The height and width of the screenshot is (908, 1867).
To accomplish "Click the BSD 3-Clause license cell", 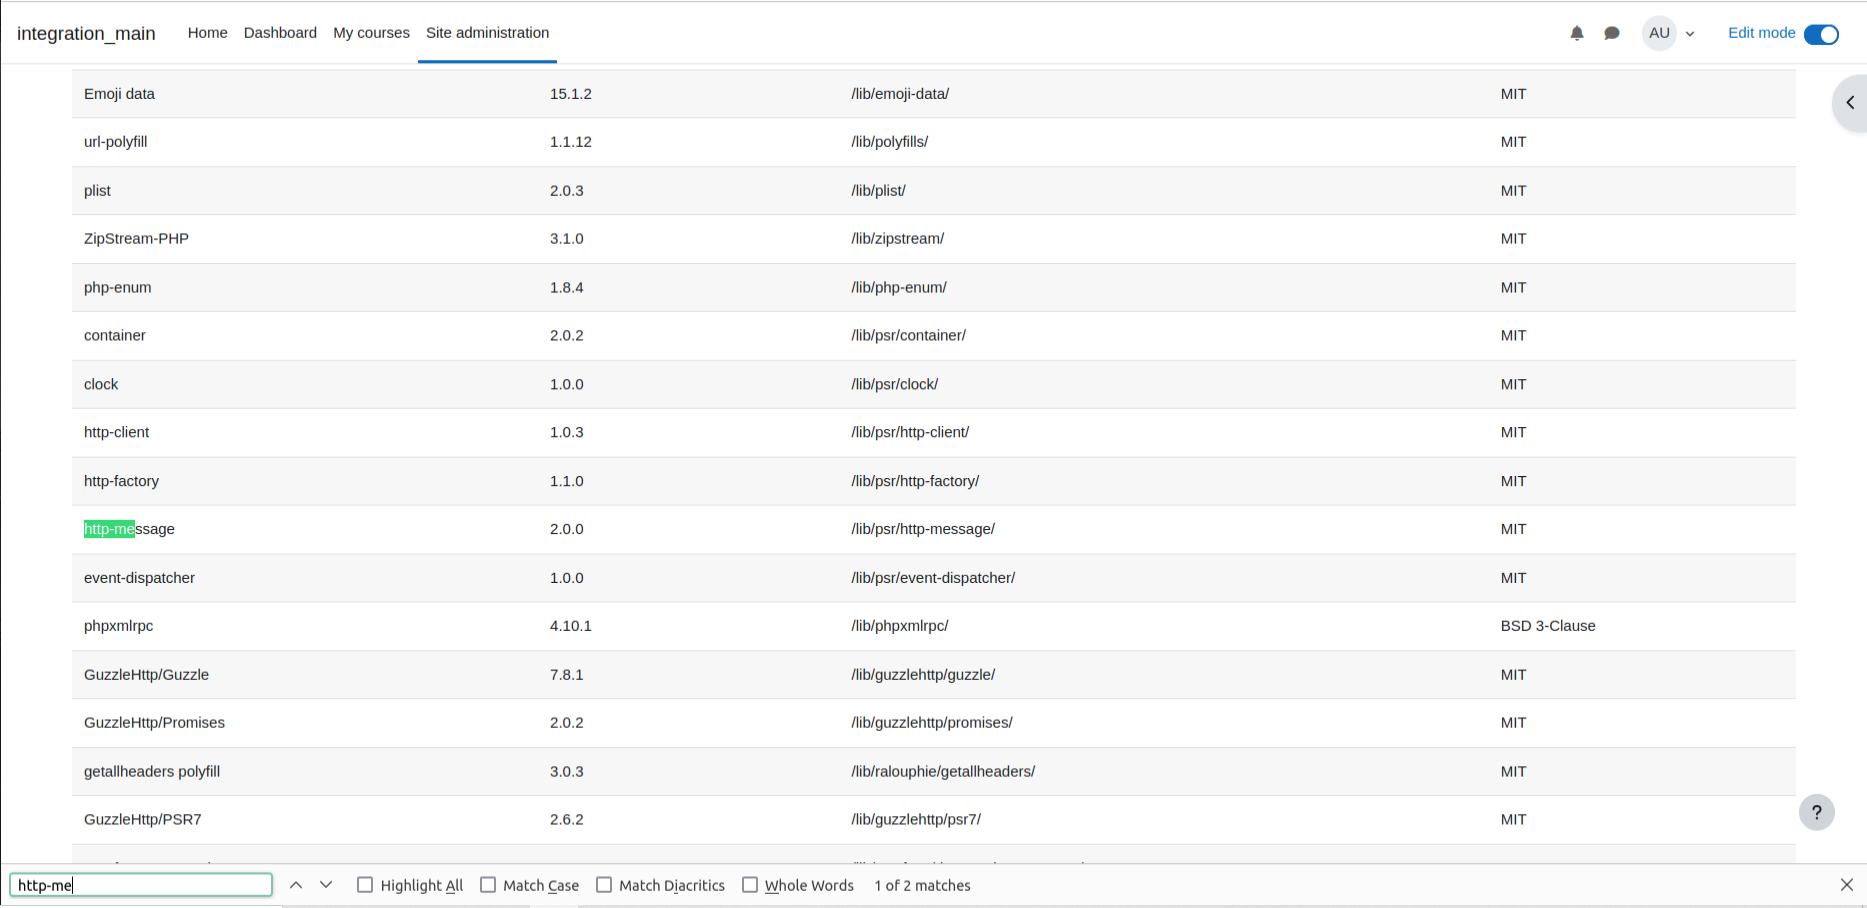I will tap(1548, 627).
